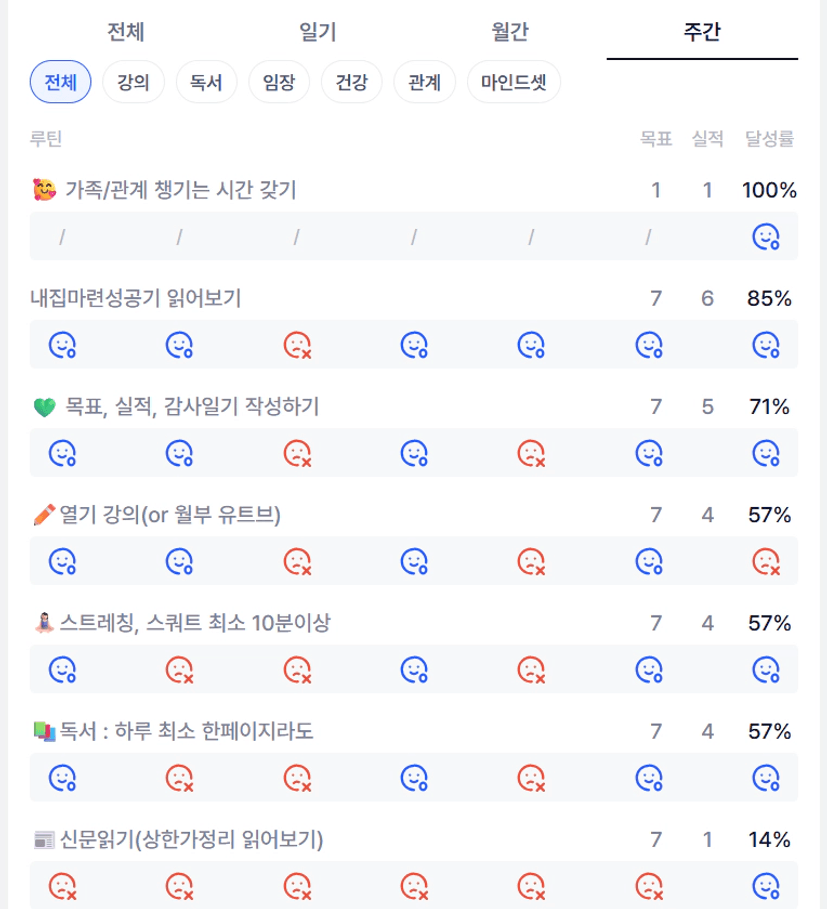This screenshot has width=827, height=909.
Task: Click the green heart emoji beside 목표, 실적, 감사일기
Action: point(44,407)
